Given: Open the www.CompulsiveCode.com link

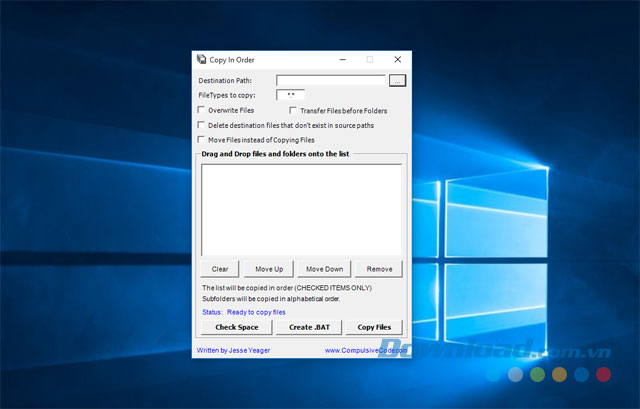Looking at the screenshot, I should 366,350.
